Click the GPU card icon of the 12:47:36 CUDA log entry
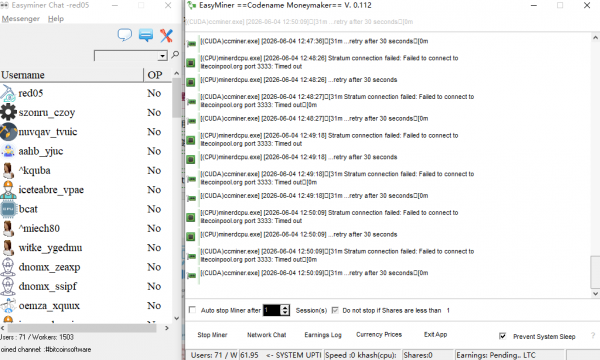This screenshot has height=360, width=600. [191, 43]
